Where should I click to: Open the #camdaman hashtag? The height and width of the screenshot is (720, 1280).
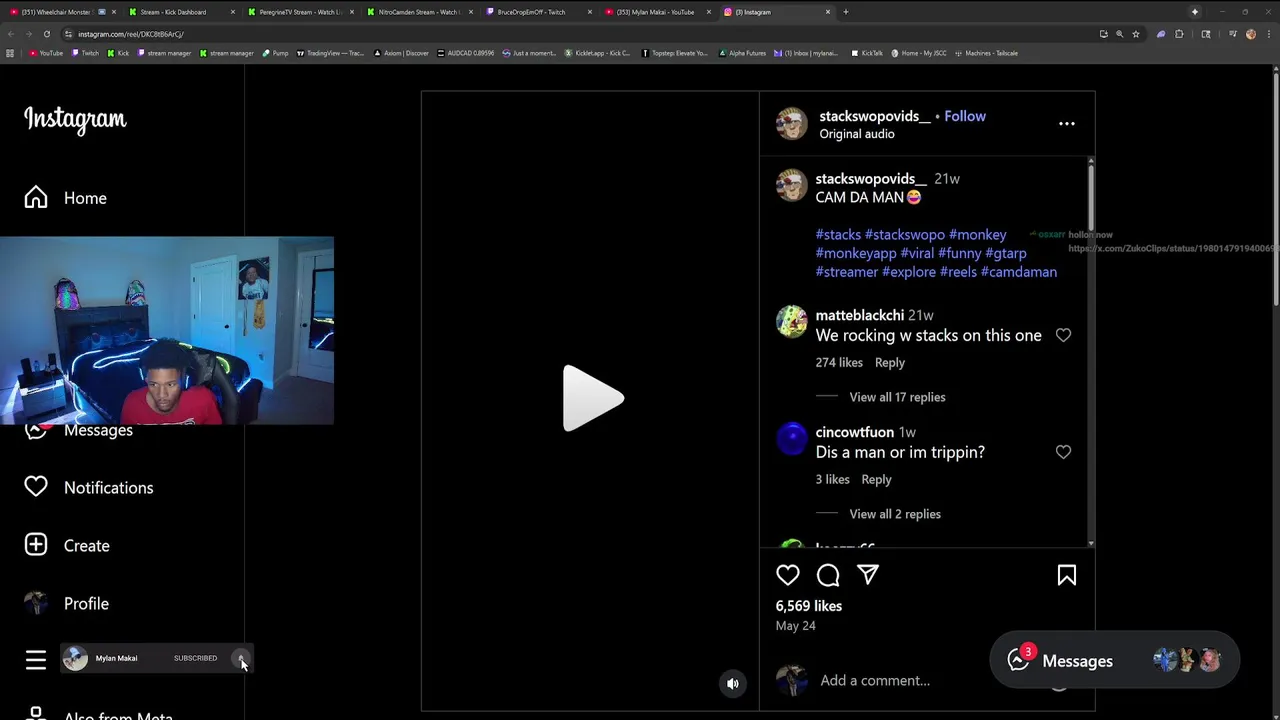[1019, 272]
